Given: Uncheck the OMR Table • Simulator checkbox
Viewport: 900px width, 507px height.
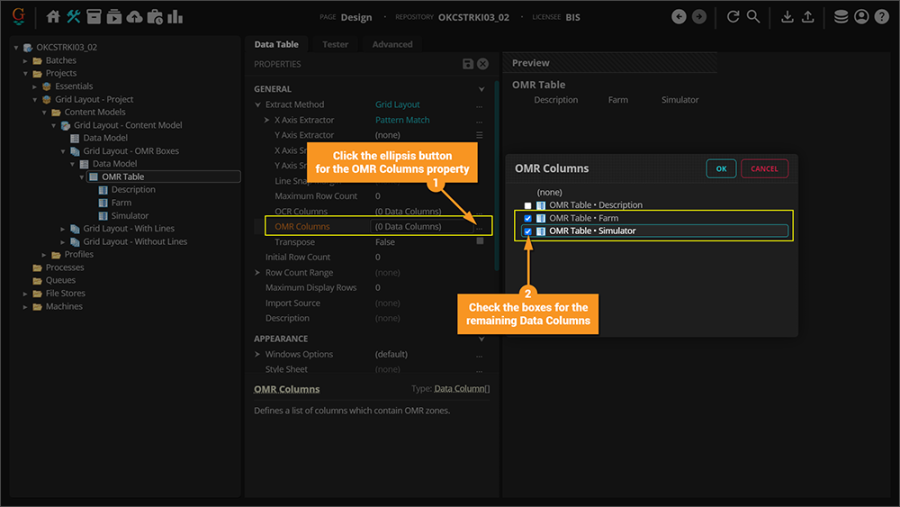Looking at the screenshot, I should (x=528, y=231).
